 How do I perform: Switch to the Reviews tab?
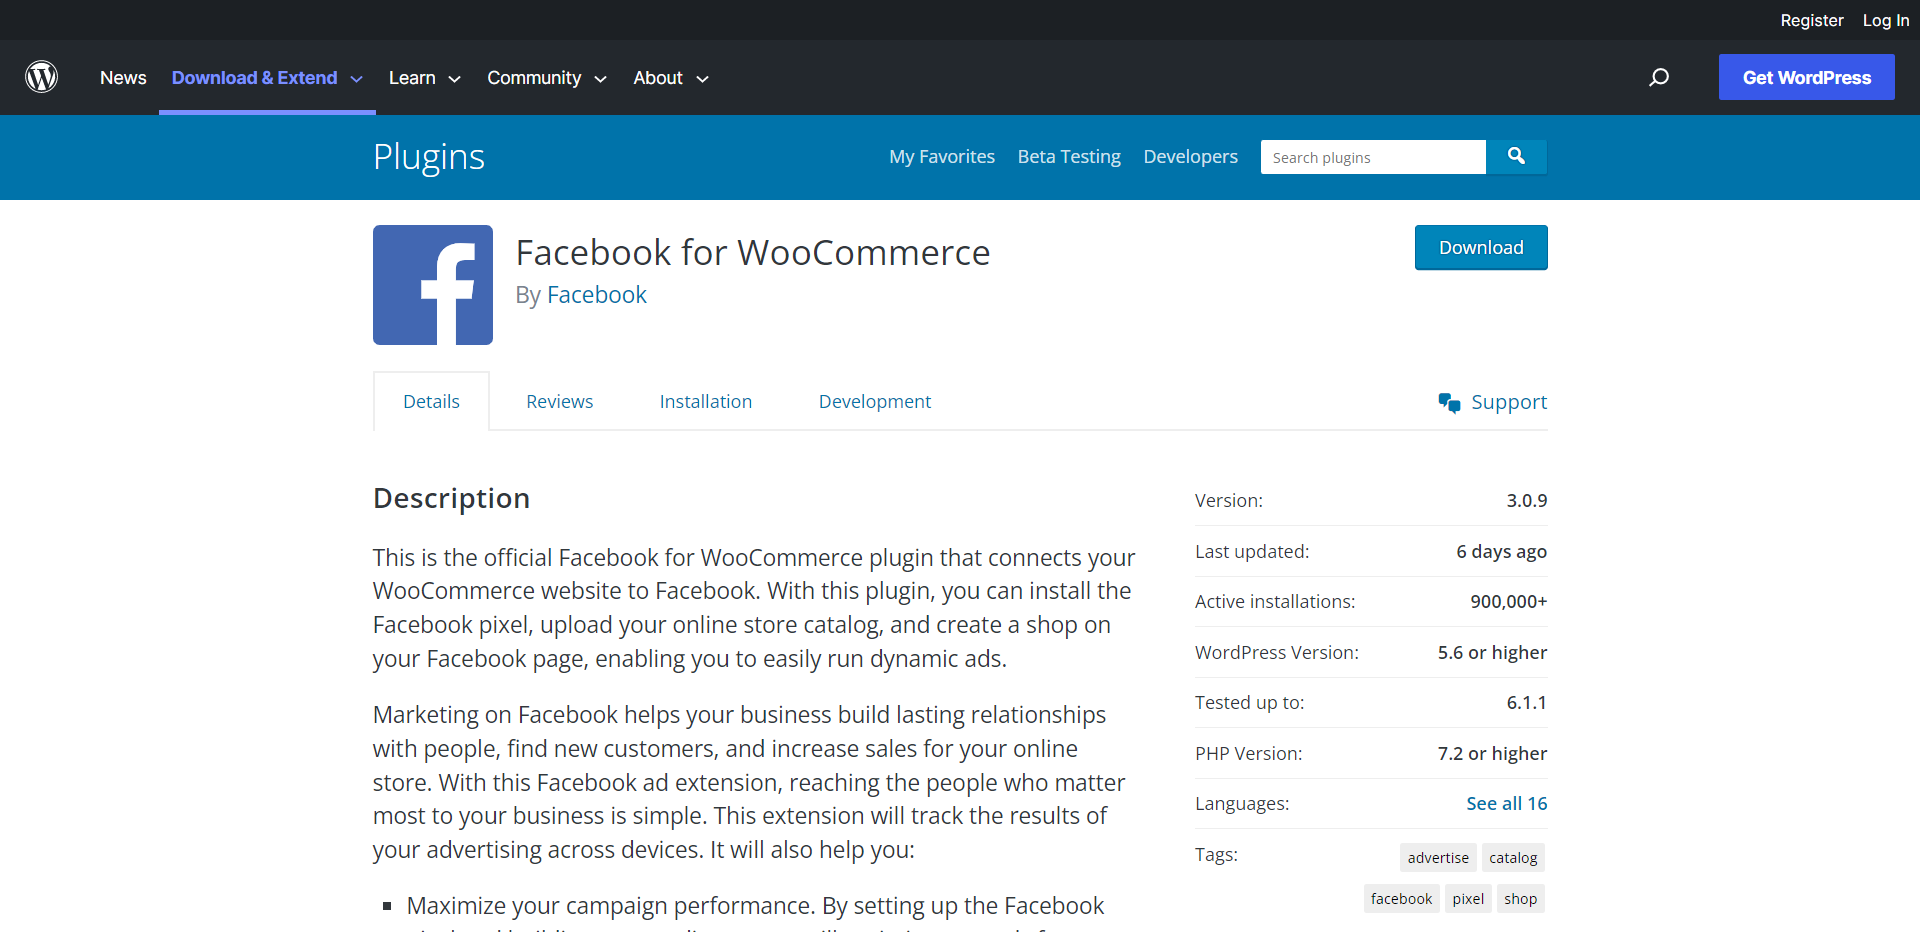[x=559, y=401]
